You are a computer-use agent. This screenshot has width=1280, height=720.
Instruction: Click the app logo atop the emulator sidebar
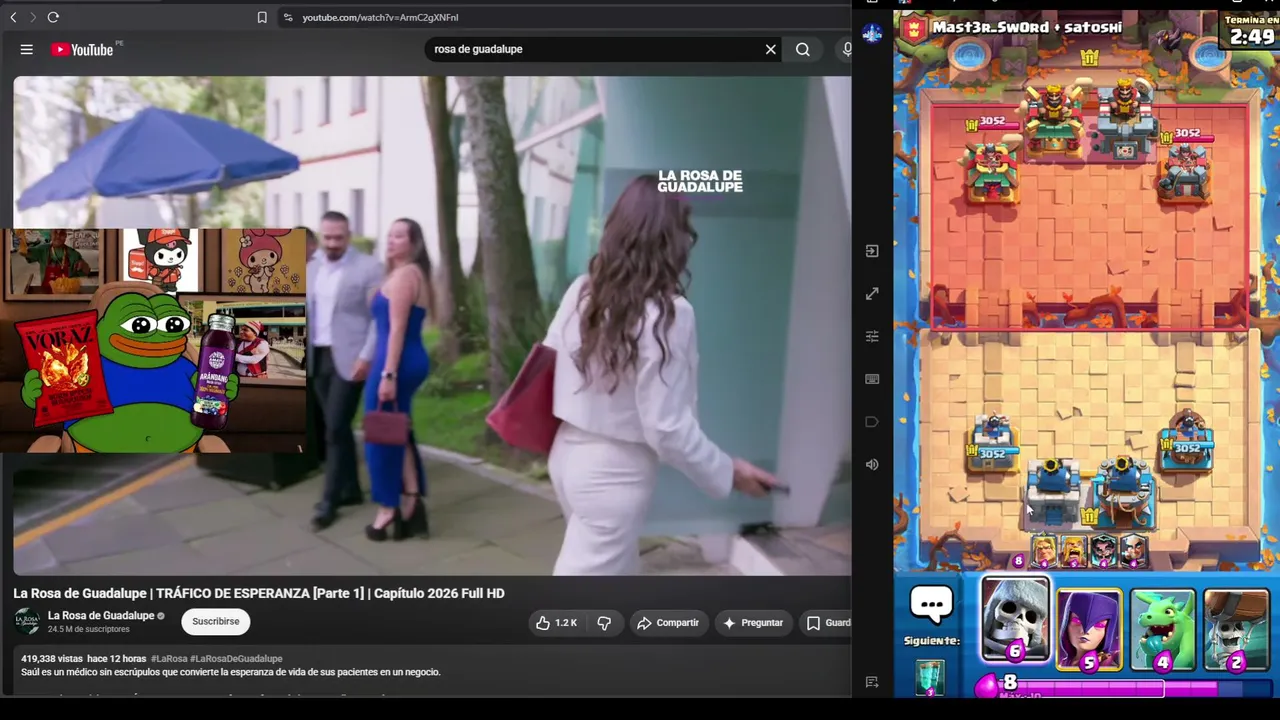tap(872, 34)
